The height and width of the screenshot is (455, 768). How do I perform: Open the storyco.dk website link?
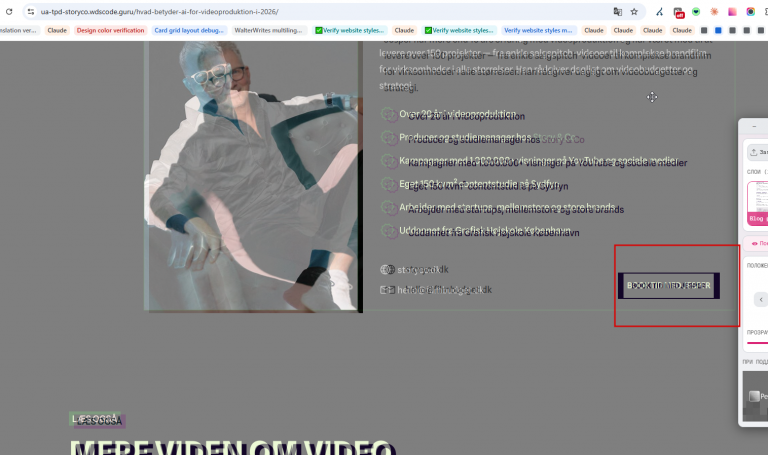(x=423, y=269)
